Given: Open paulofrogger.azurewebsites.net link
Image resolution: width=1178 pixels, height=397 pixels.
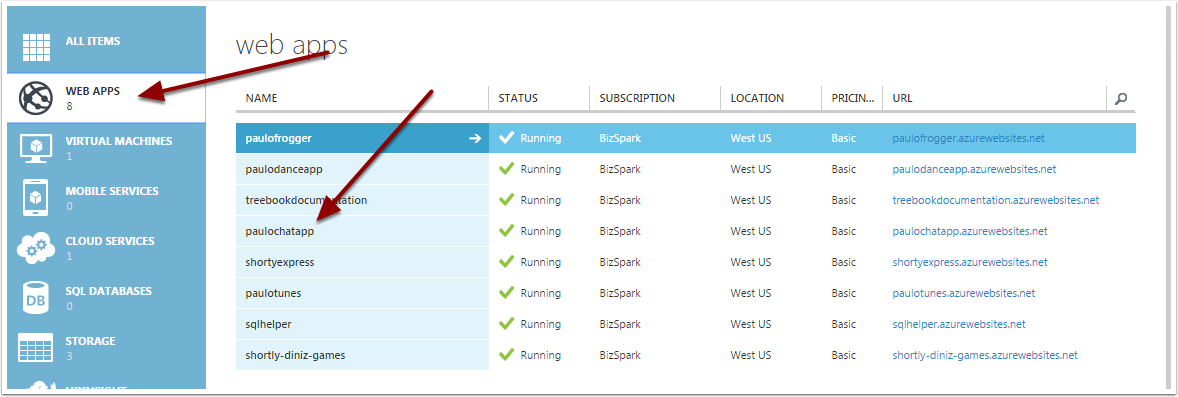Looking at the screenshot, I should [968, 138].
